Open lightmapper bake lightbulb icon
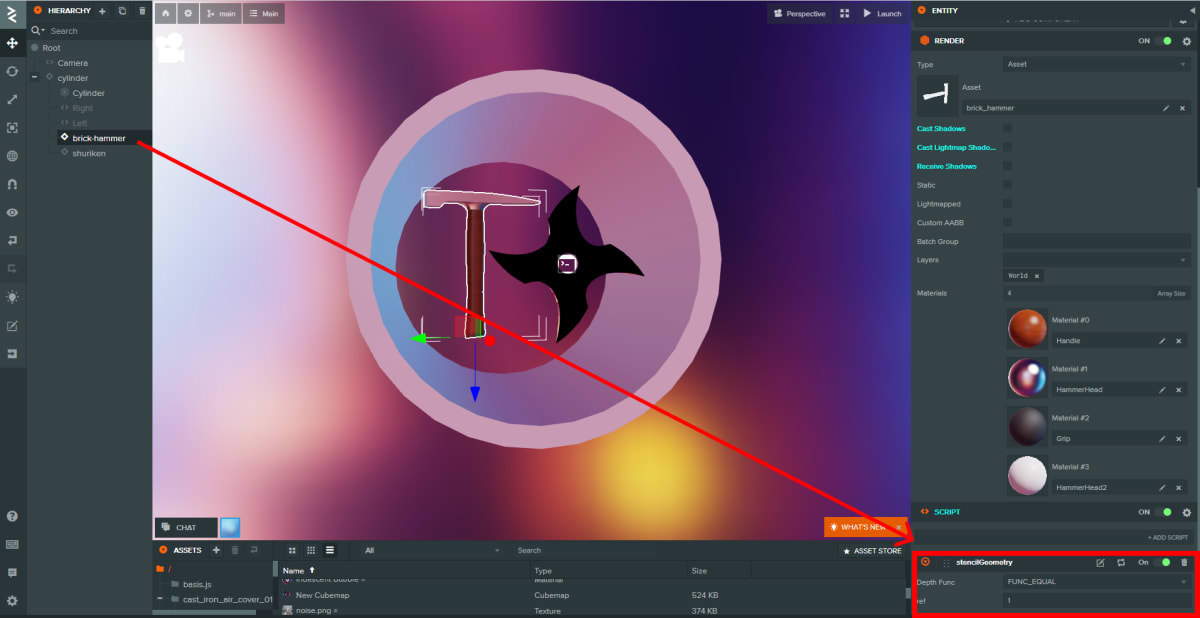Viewport: 1200px width, 618px height. pos(12,297)
